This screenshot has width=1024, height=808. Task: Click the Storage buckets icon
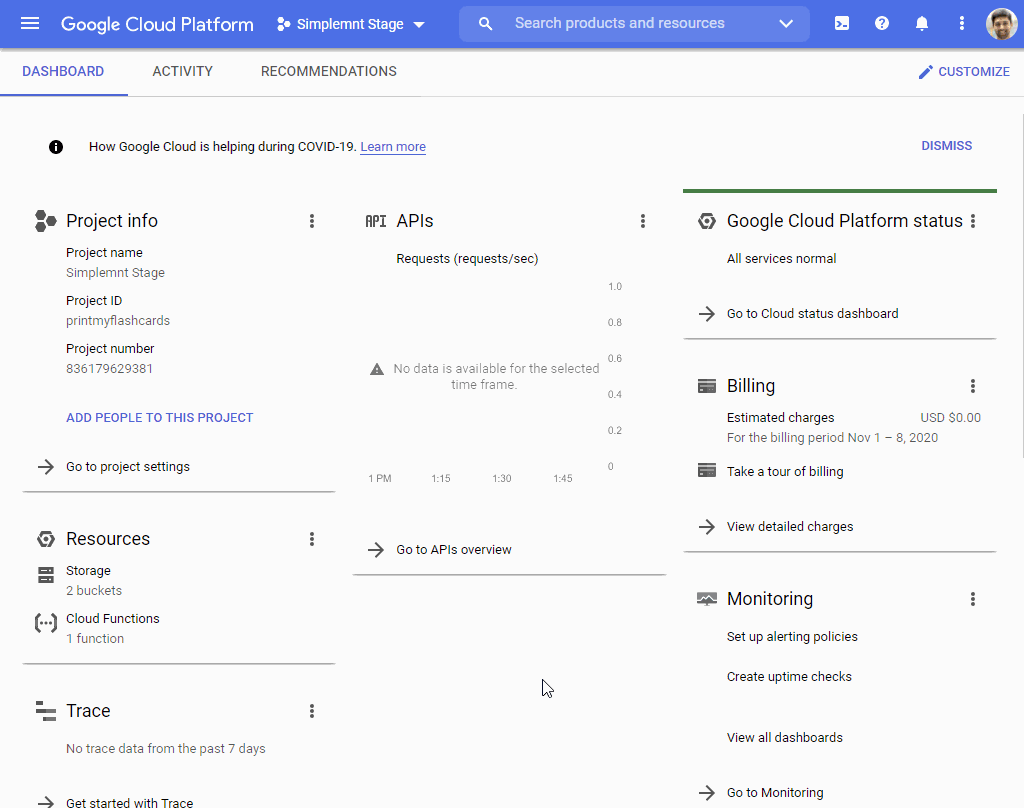(46, 575)
